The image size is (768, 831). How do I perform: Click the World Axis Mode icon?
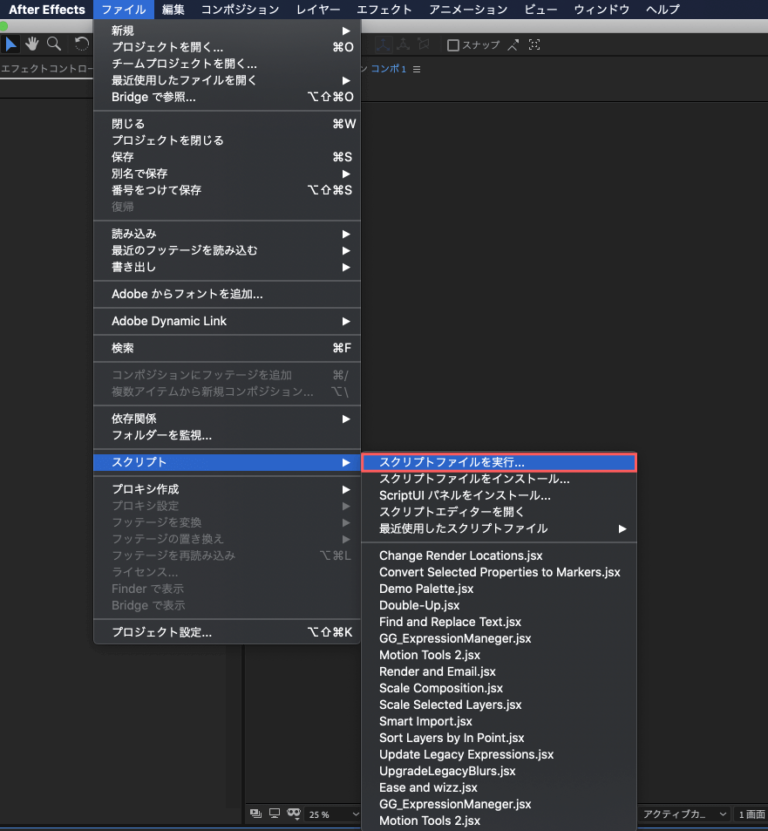403,45
